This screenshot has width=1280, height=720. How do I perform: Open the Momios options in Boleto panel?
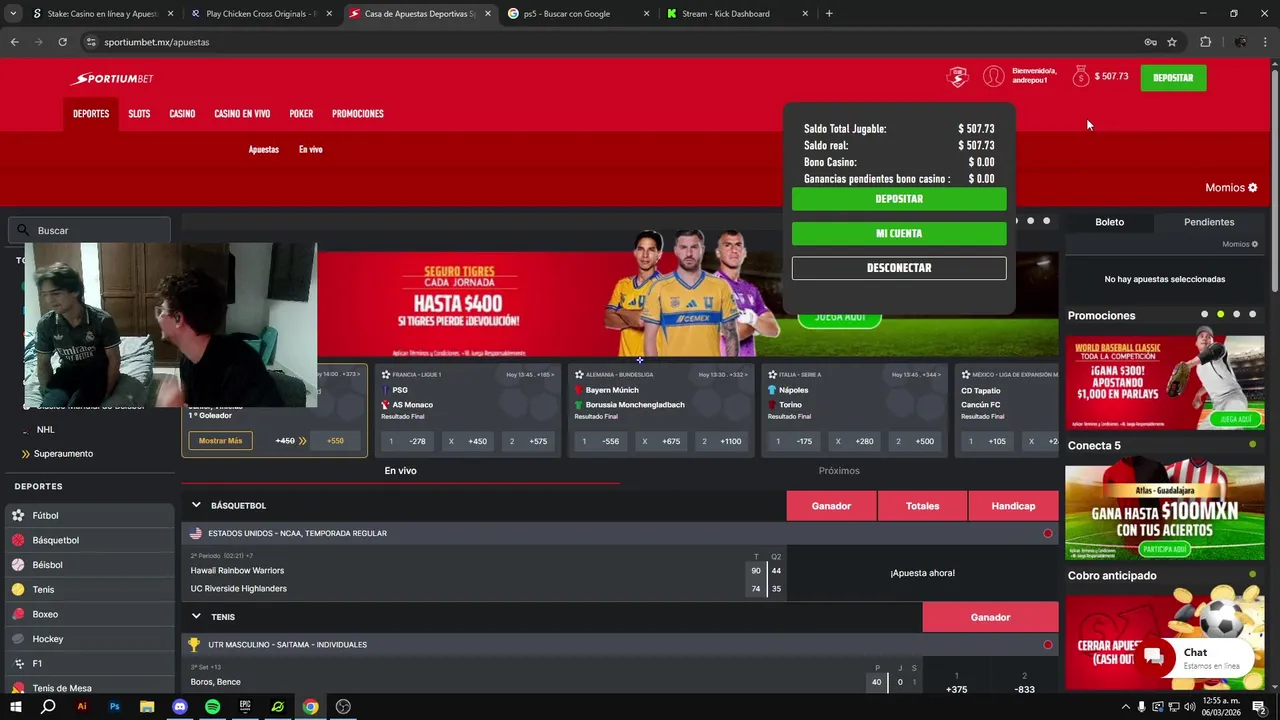1240,244
